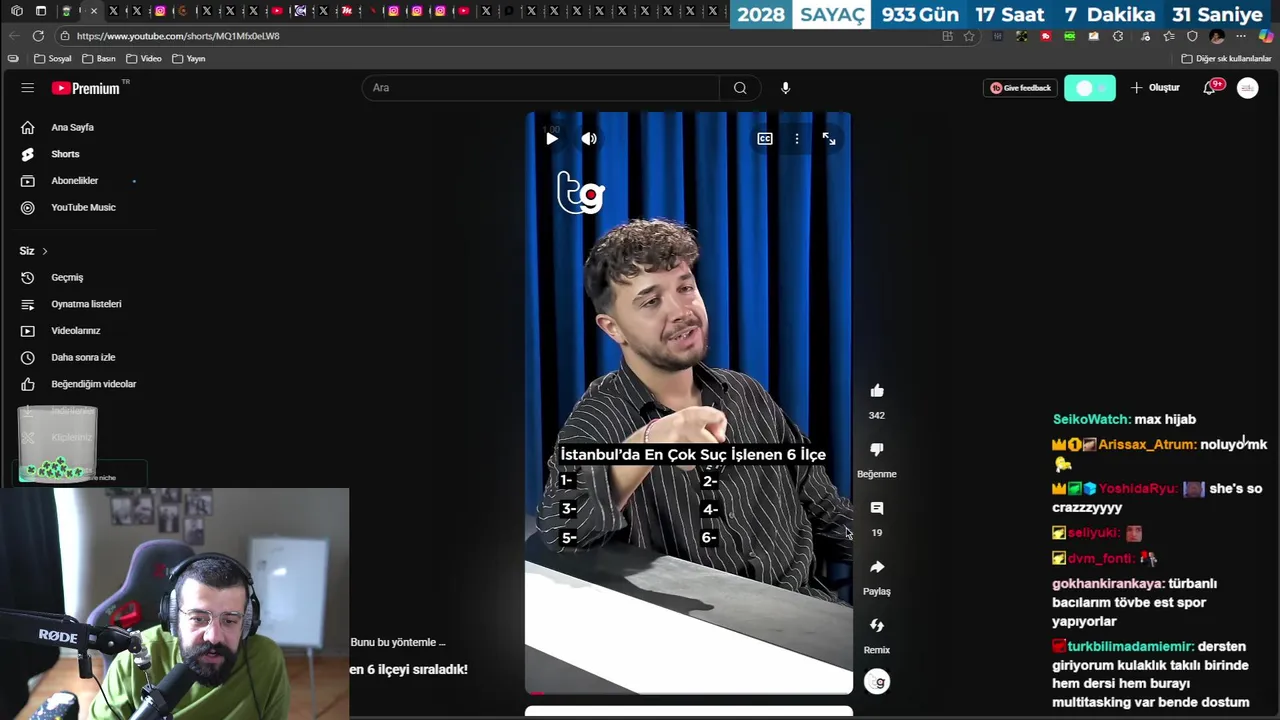Open Ana Sayfa in sidebar

pos(72,127)
